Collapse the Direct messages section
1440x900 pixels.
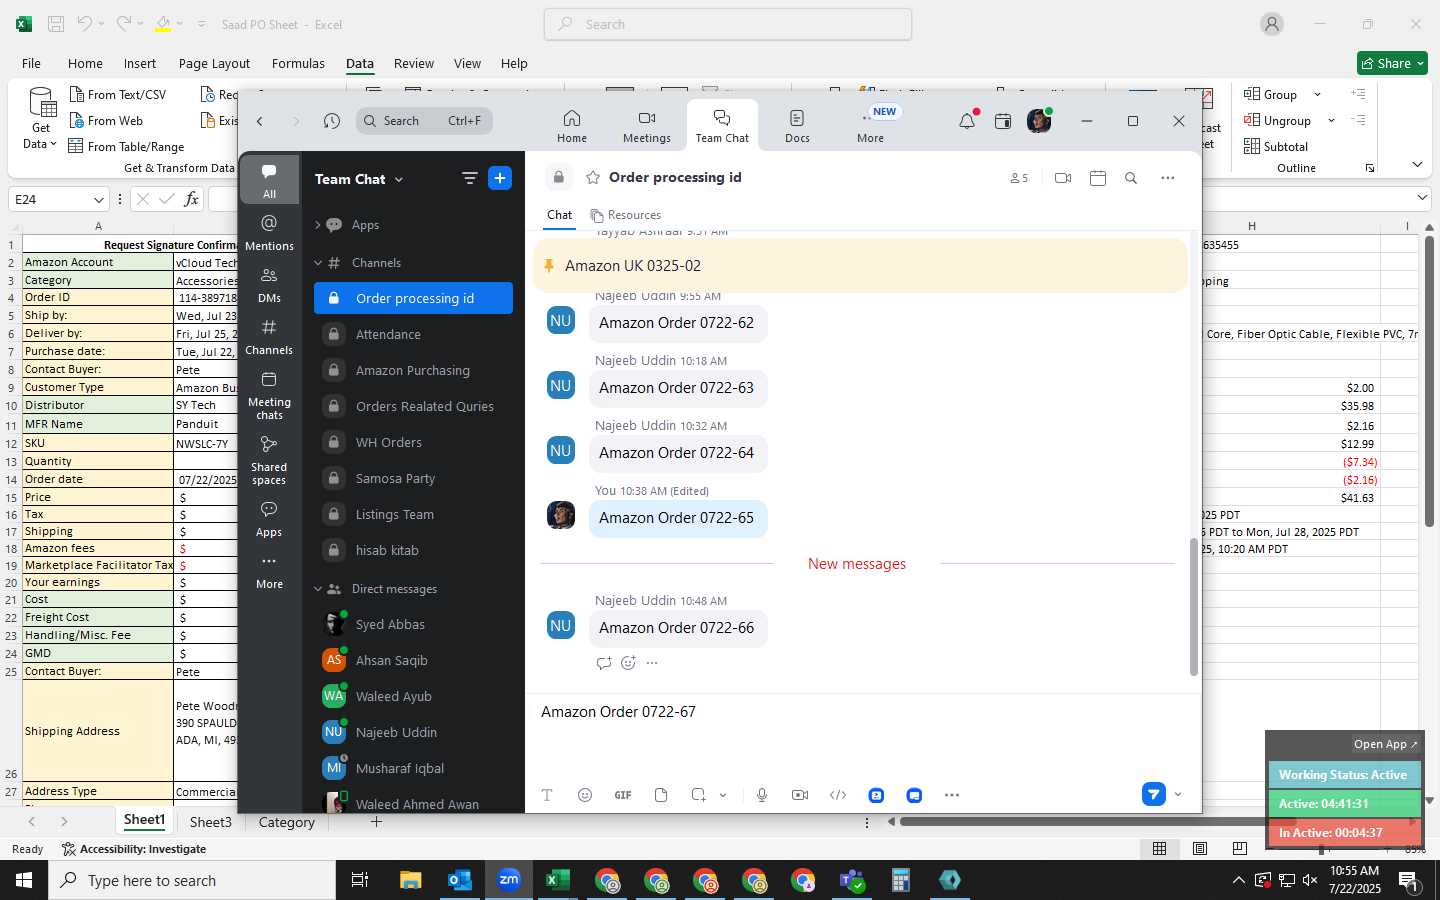[x=317, y=589]
